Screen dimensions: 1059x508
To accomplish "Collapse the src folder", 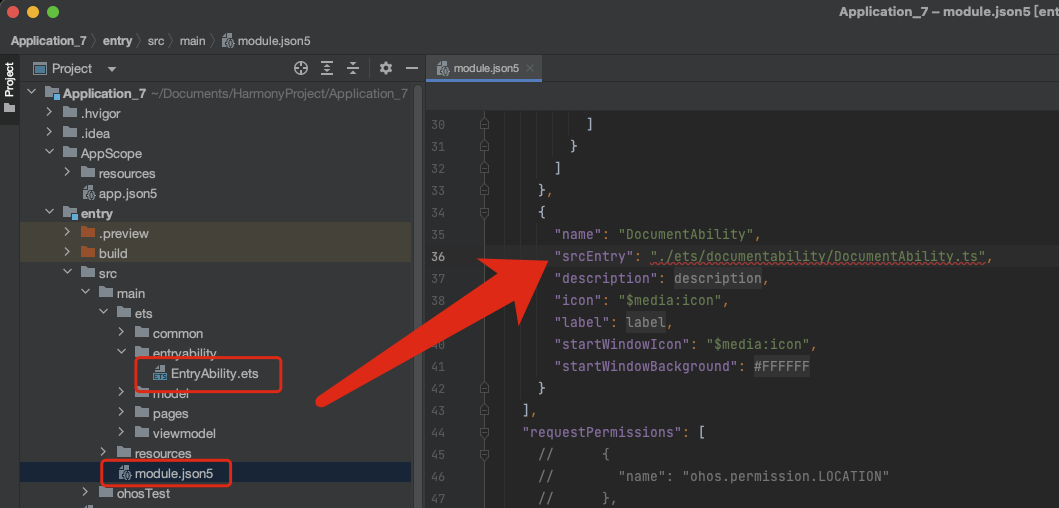I will point(67,274).
